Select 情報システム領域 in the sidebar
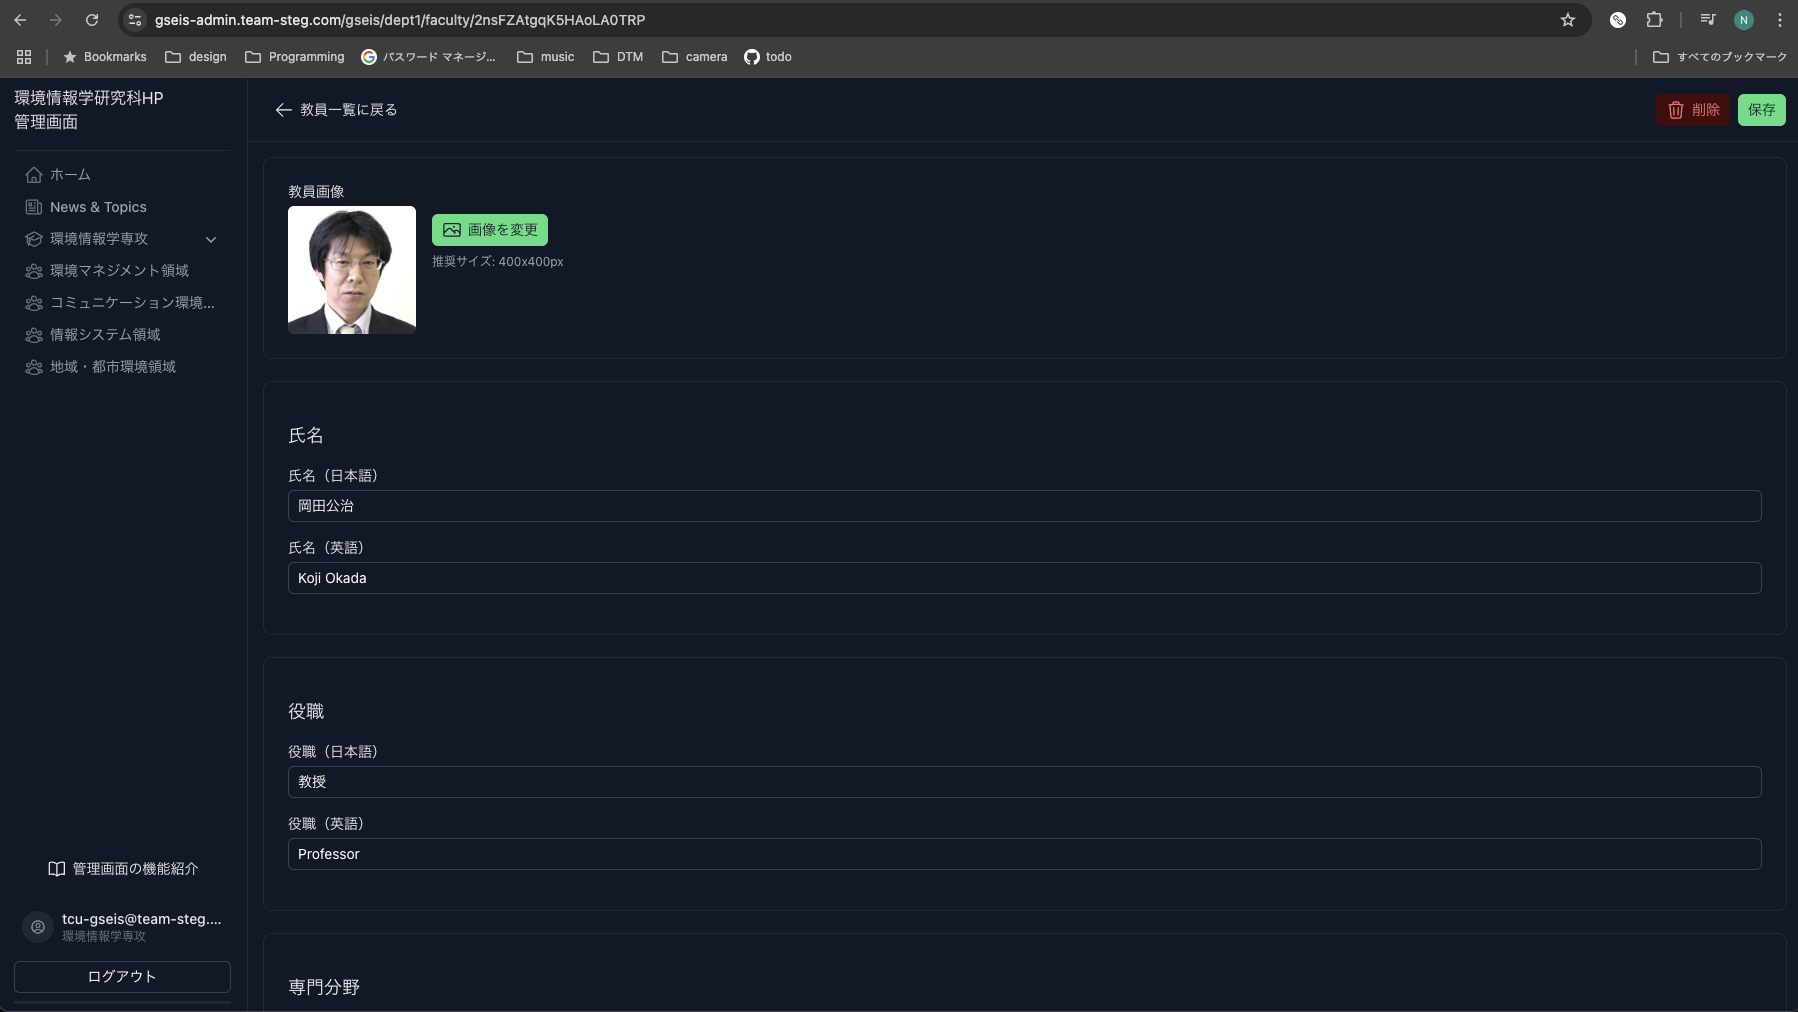 pyautogui.click(x=105, y=335)
